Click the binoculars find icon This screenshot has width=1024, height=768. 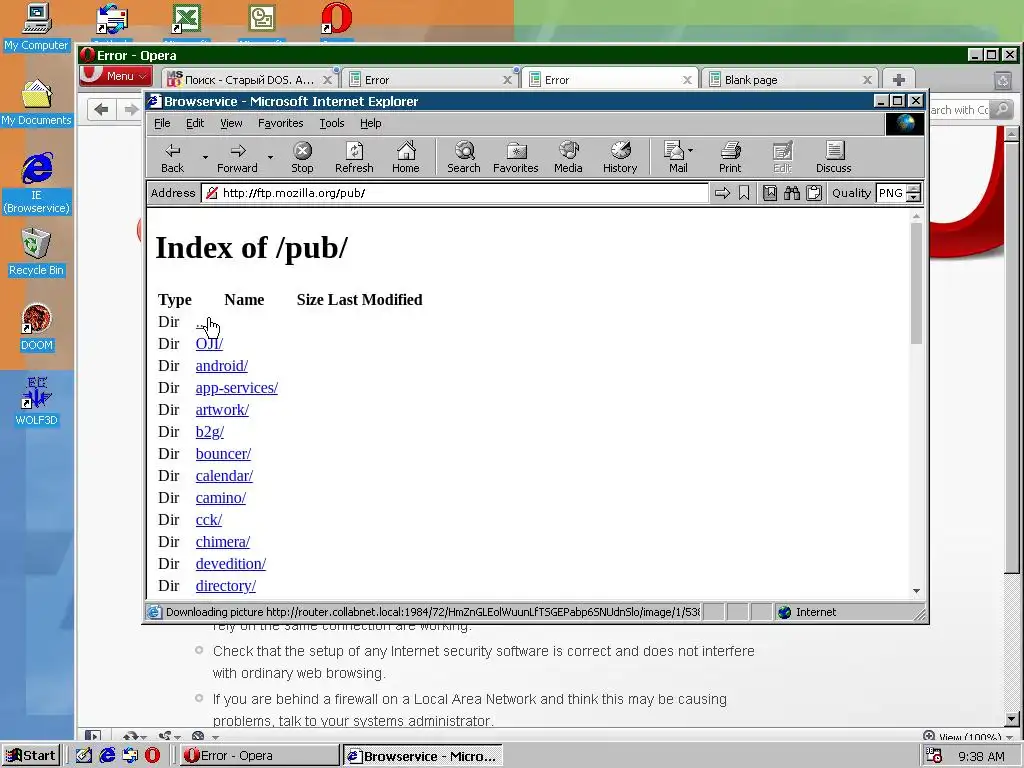click(792, 193)
